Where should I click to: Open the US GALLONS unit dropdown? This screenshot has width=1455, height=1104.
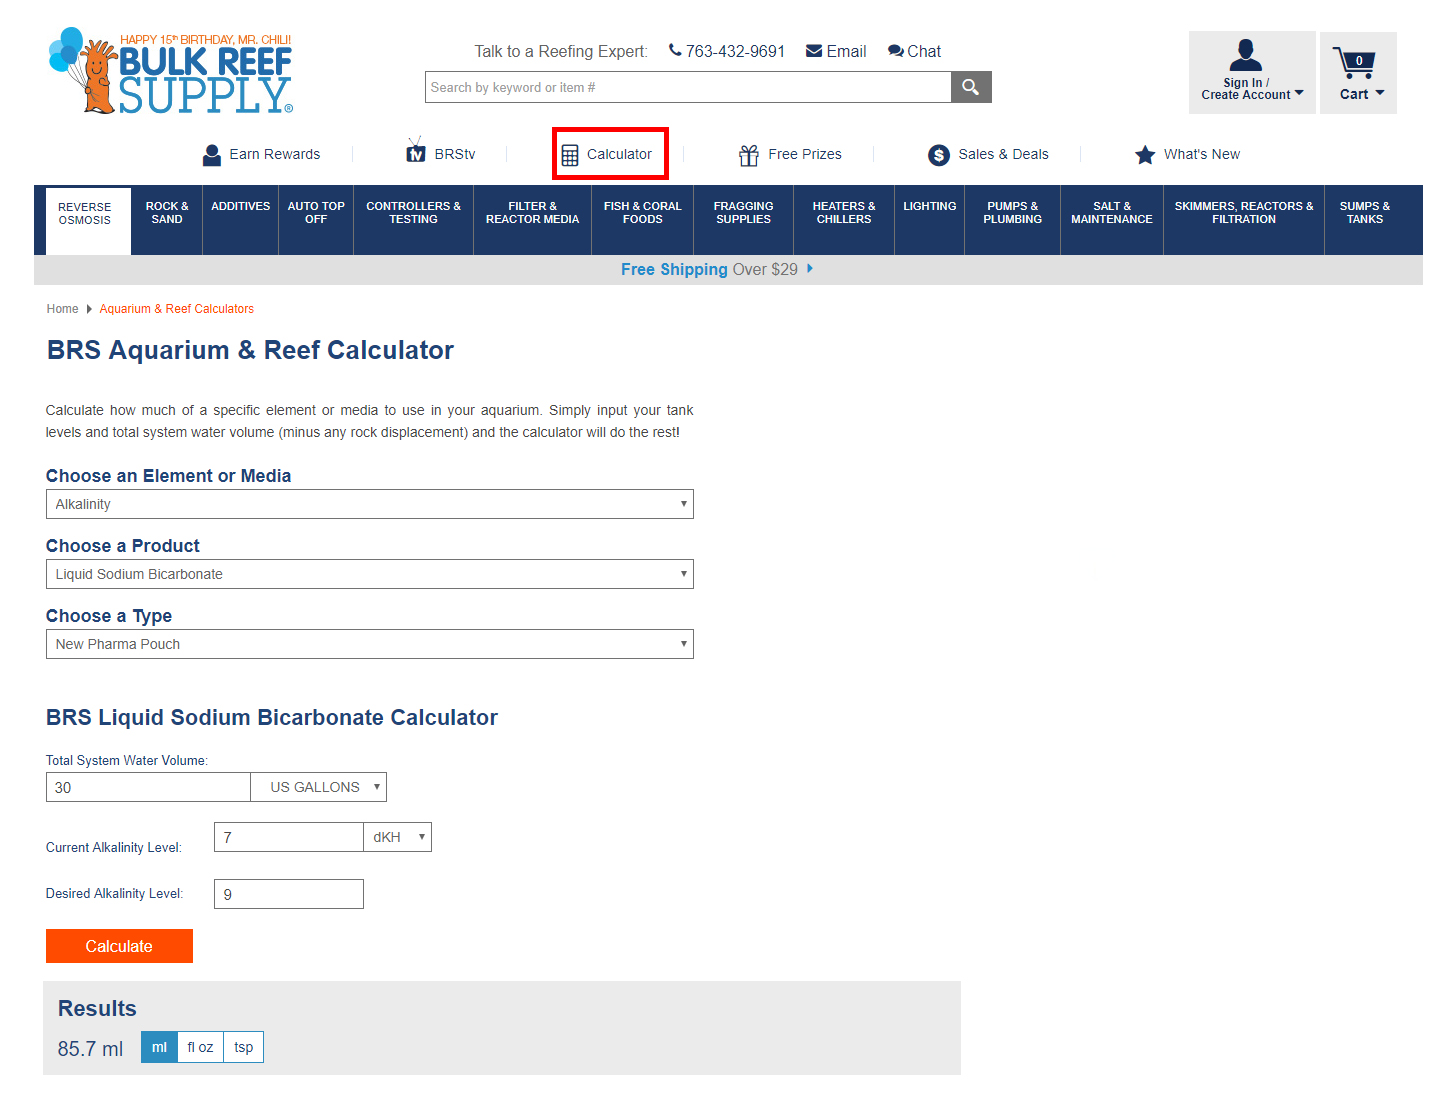(319, 787)
